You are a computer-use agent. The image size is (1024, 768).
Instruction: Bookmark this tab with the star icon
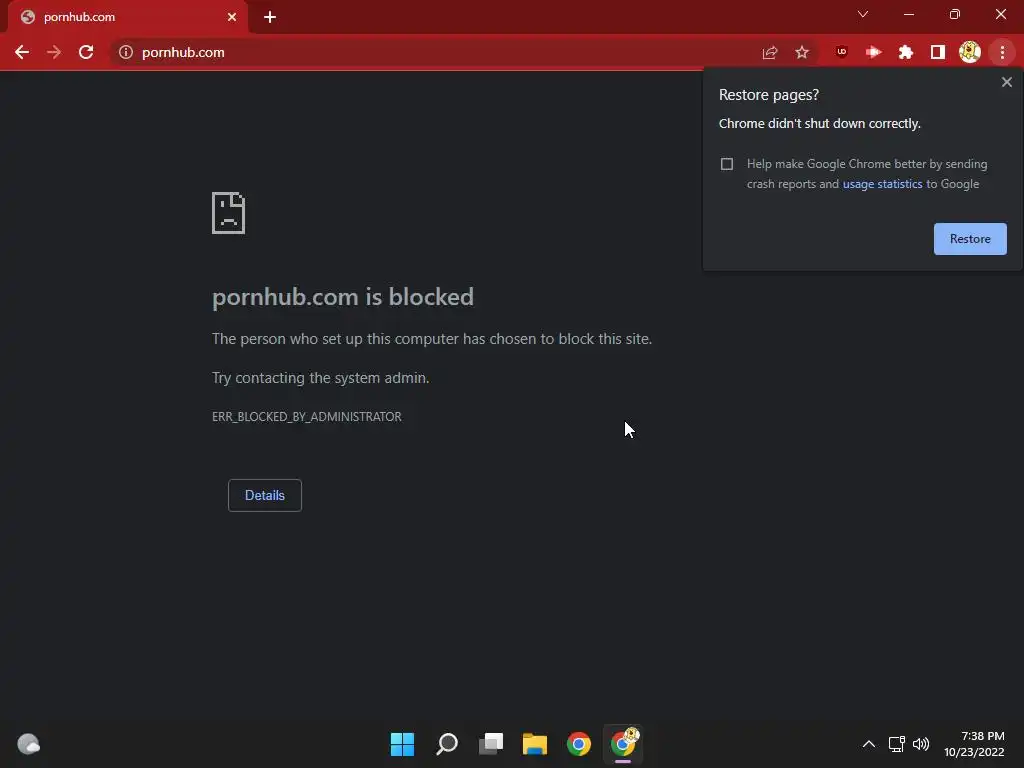coord(802,52)
